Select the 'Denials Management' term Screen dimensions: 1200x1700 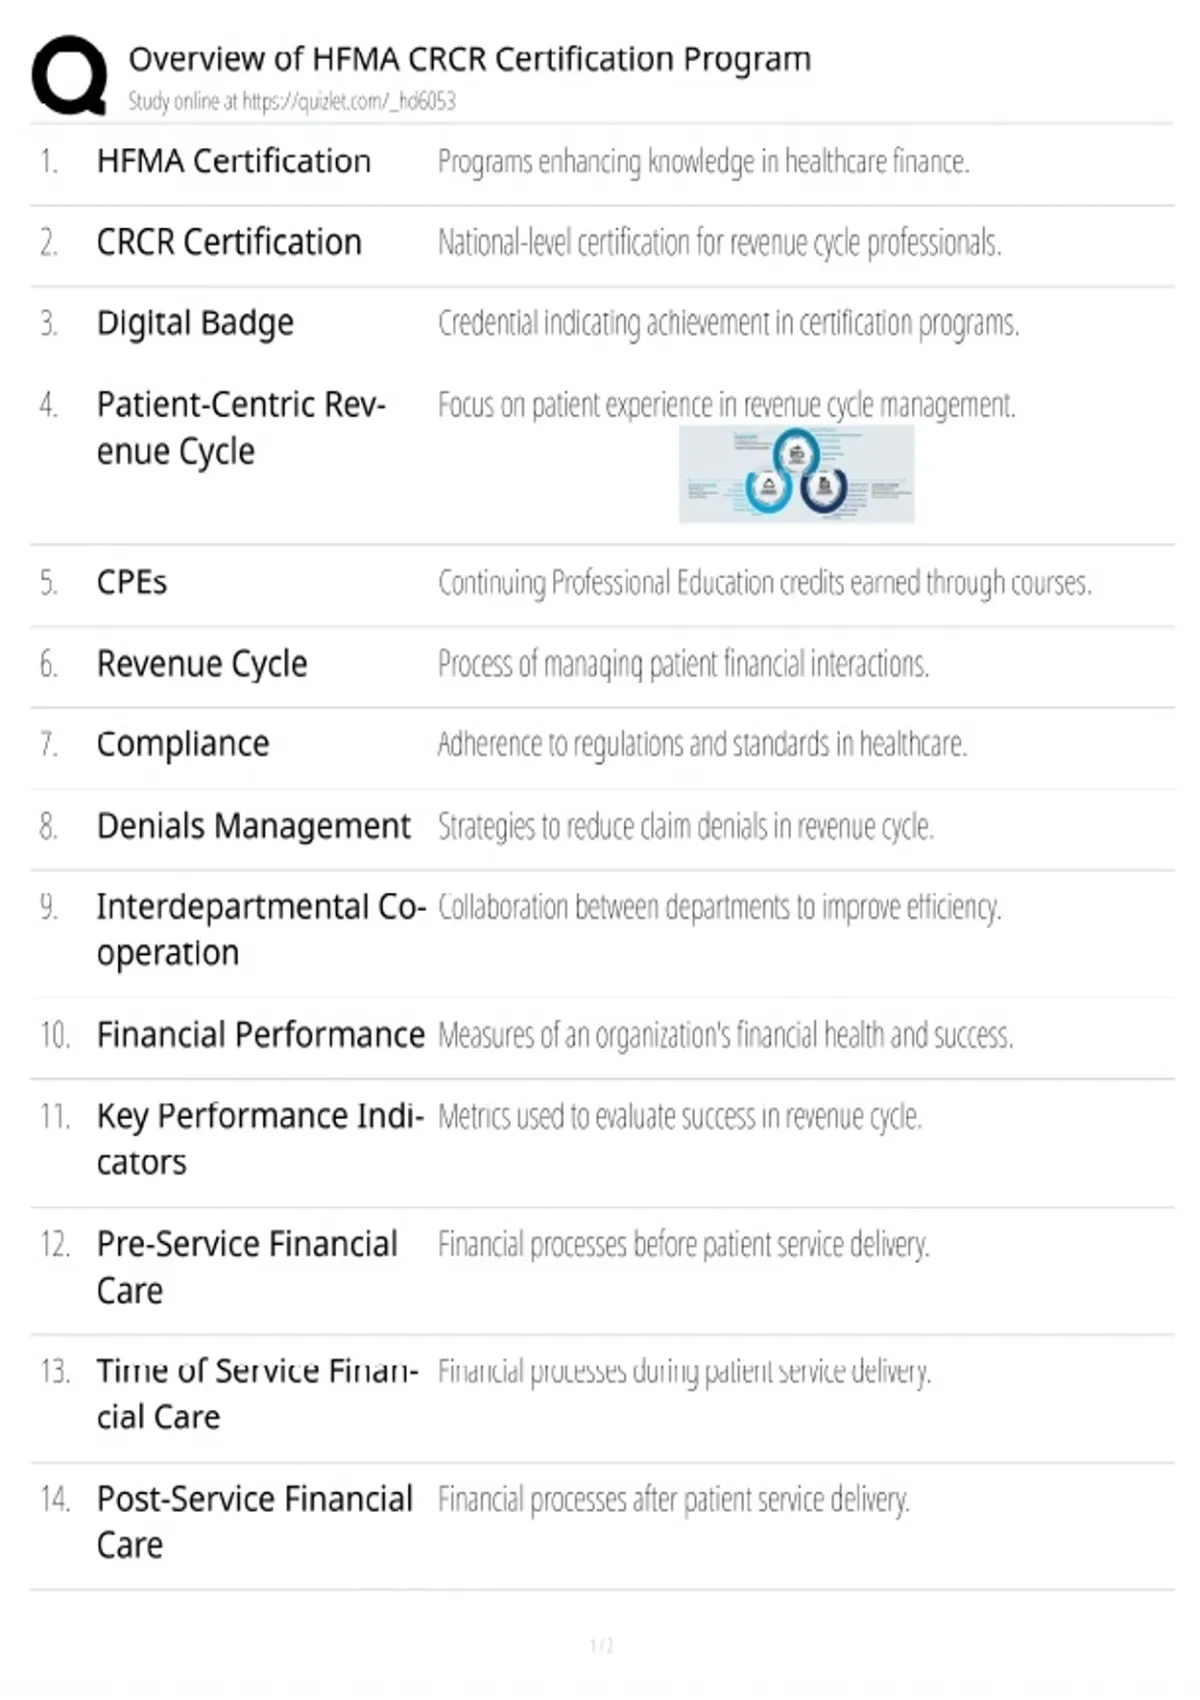tap(253, 826)
